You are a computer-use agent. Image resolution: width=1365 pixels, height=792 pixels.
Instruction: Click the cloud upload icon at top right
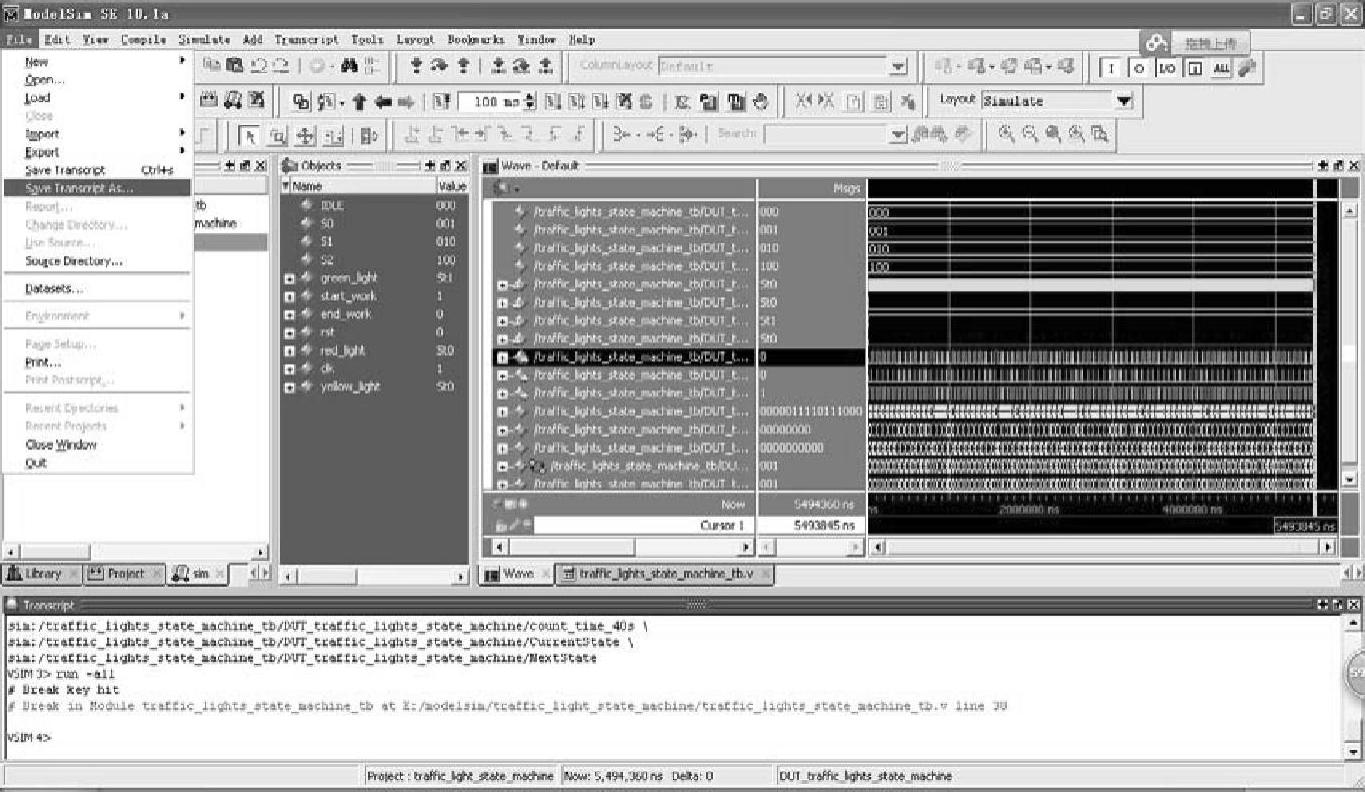(1157, 43)
